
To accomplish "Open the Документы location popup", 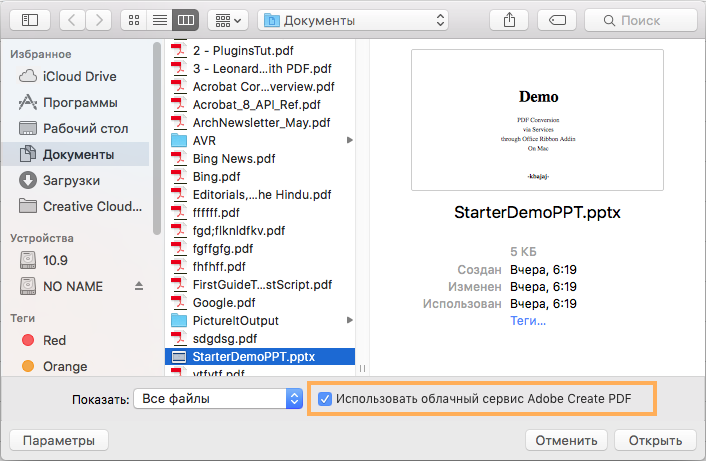I will 353,20.
